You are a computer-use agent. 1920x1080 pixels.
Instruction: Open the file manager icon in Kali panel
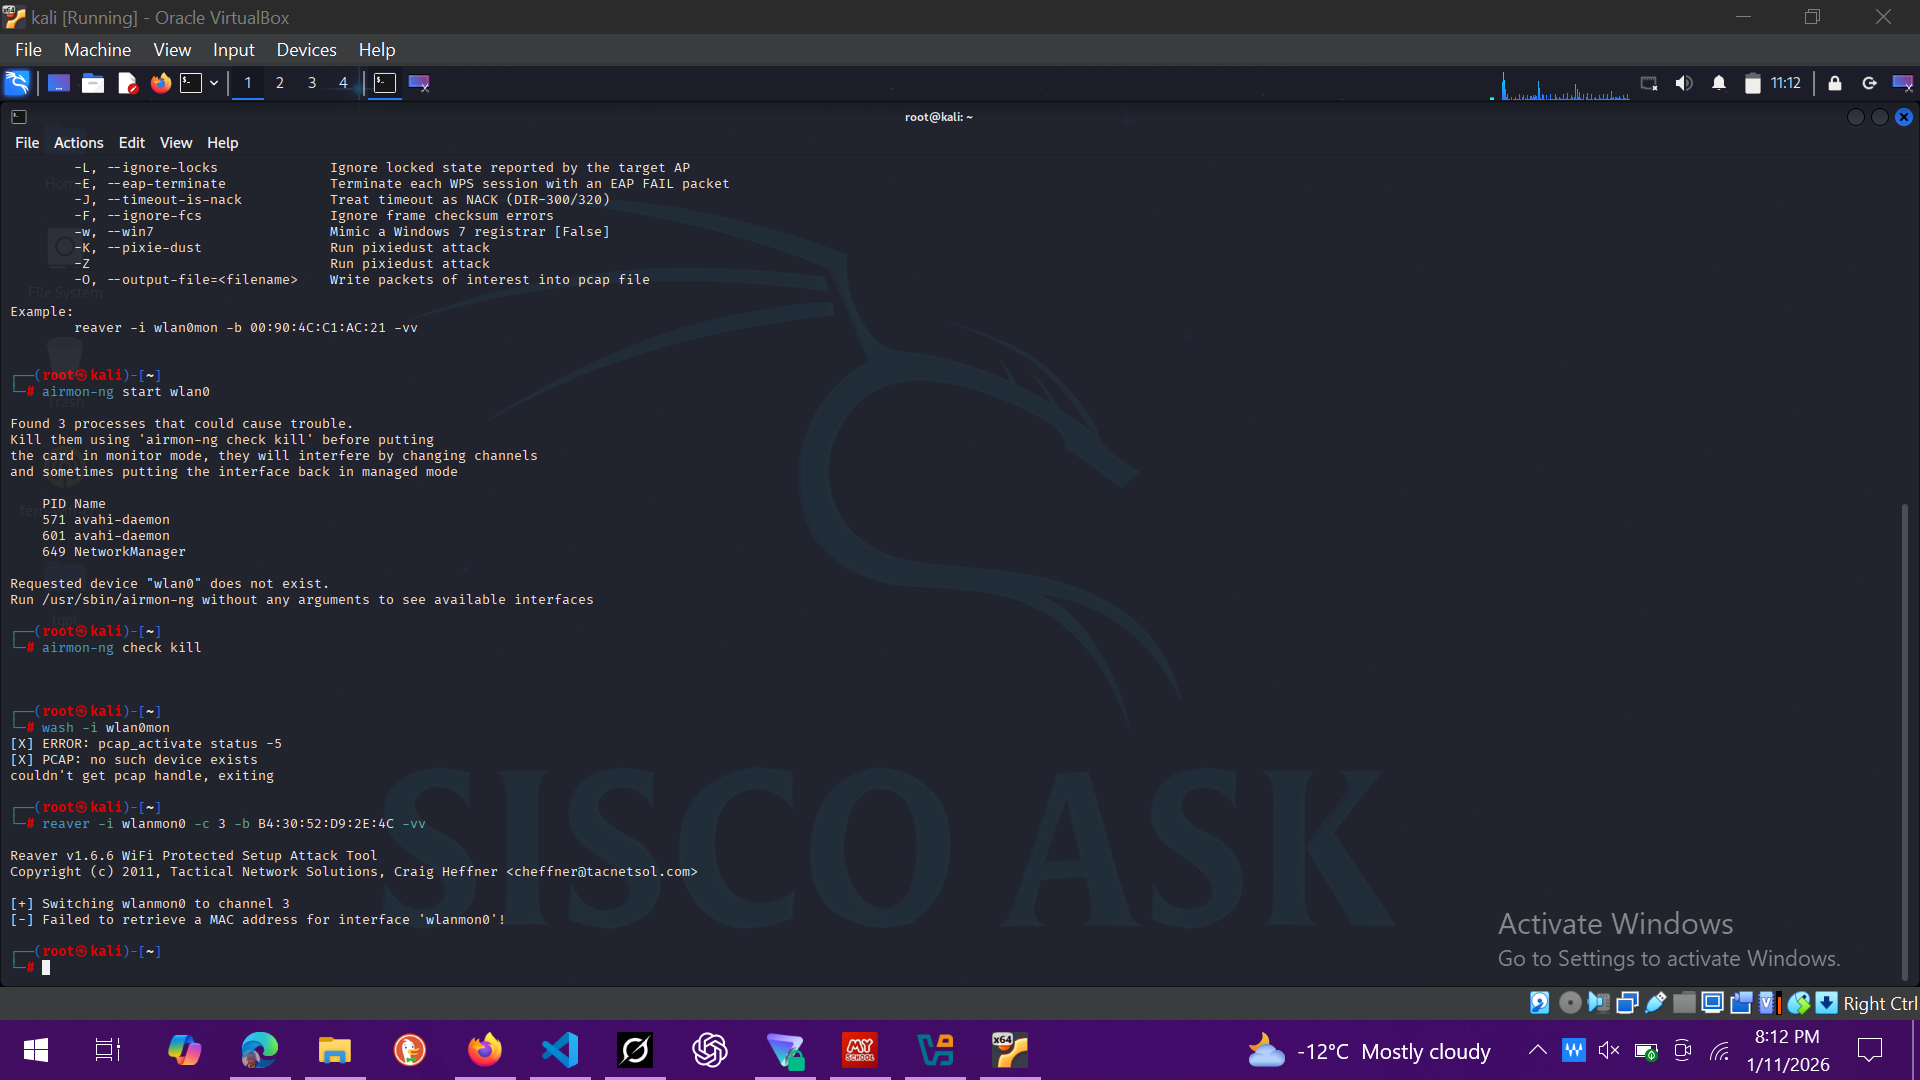pyautogui.click(x=93, y=83)
